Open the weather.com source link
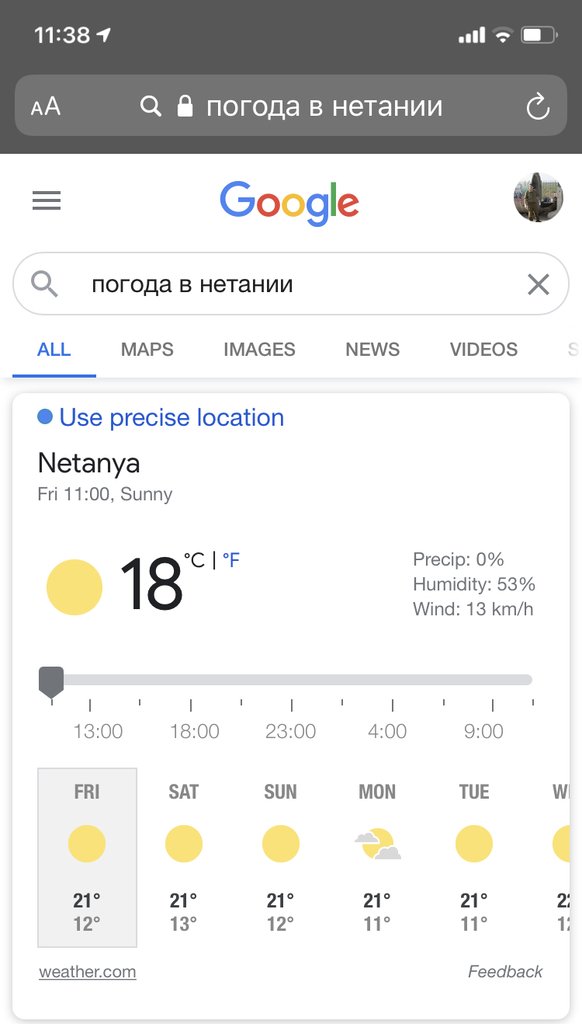Viewport: 582px width, 1024px height. pyautogui.click(x=88, y=972)
